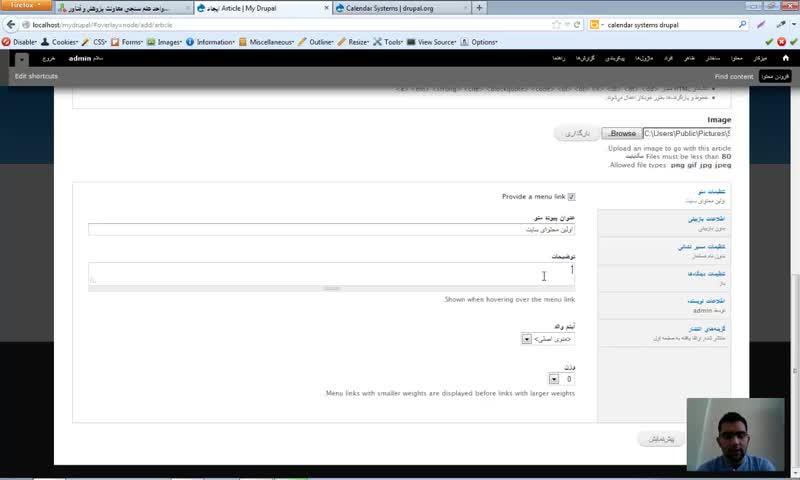The image size is (800, 480).
Task: Click the browser back arrow button
Action: click(11, 24)
